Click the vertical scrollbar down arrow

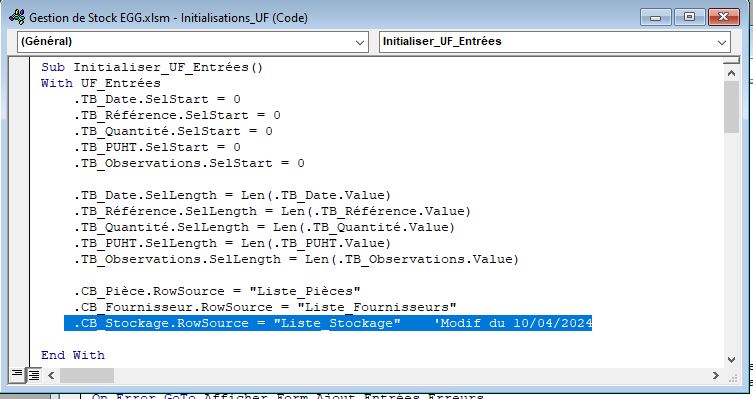pos(731,360)
